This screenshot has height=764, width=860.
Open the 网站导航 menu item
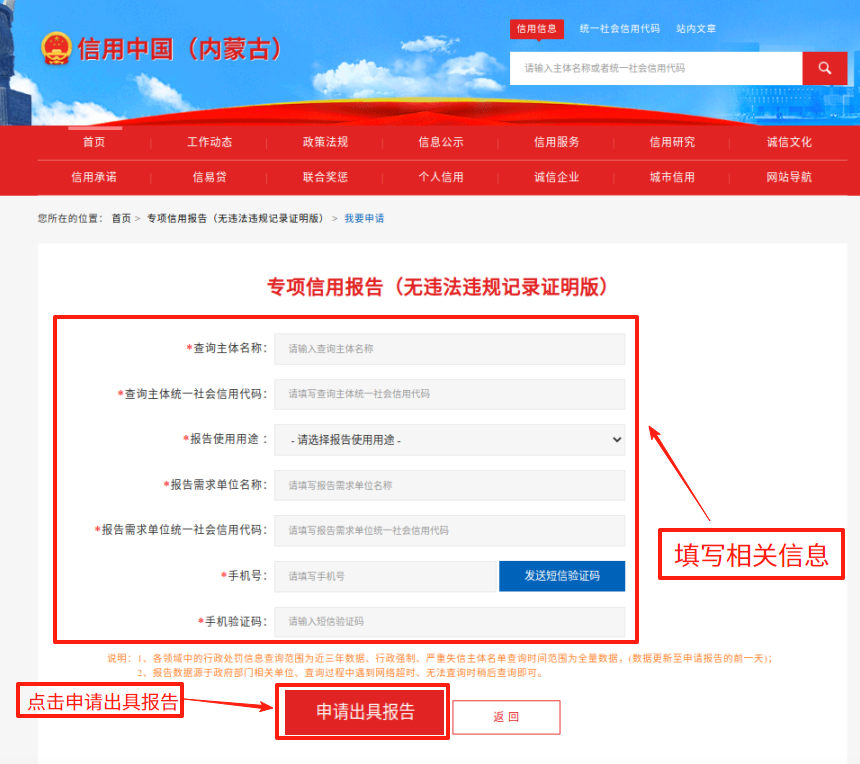(789, 177)
